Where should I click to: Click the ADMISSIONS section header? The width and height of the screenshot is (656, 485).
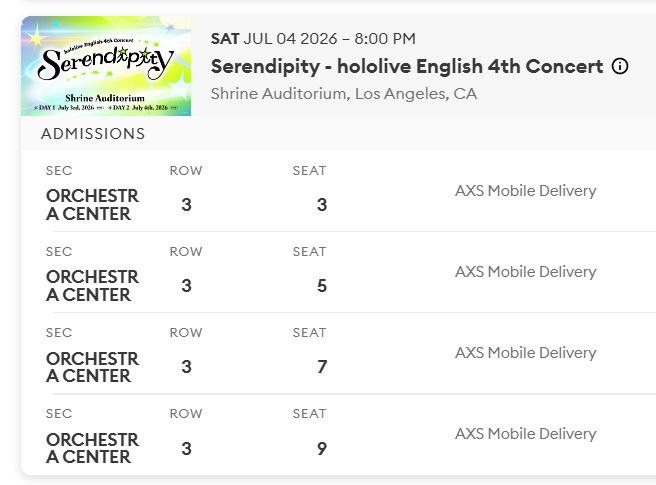pos(93,134)
